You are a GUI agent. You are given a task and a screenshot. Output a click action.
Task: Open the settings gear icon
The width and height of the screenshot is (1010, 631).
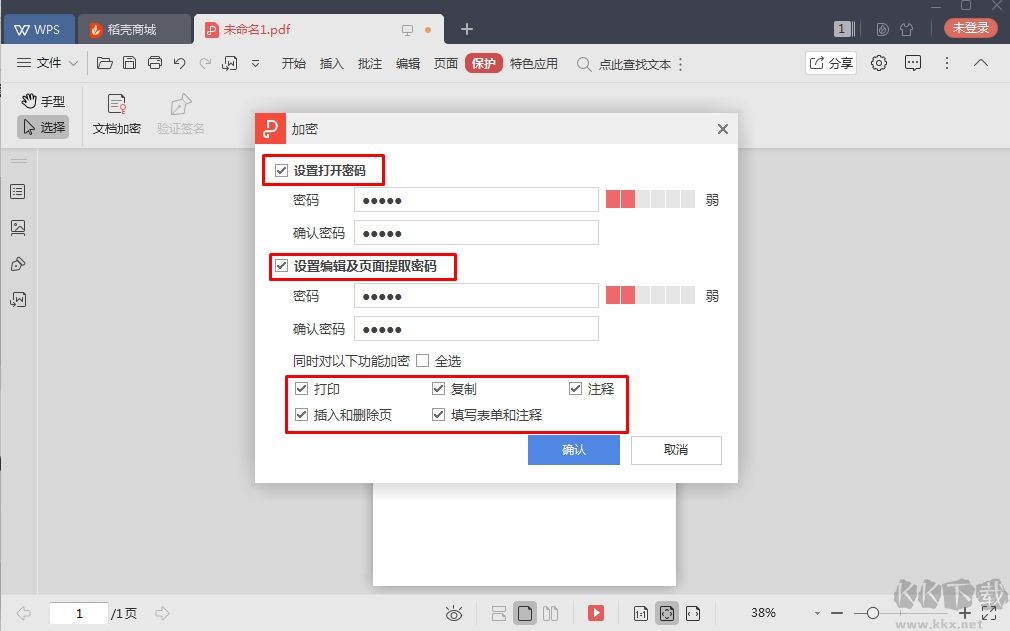point(879,63)
